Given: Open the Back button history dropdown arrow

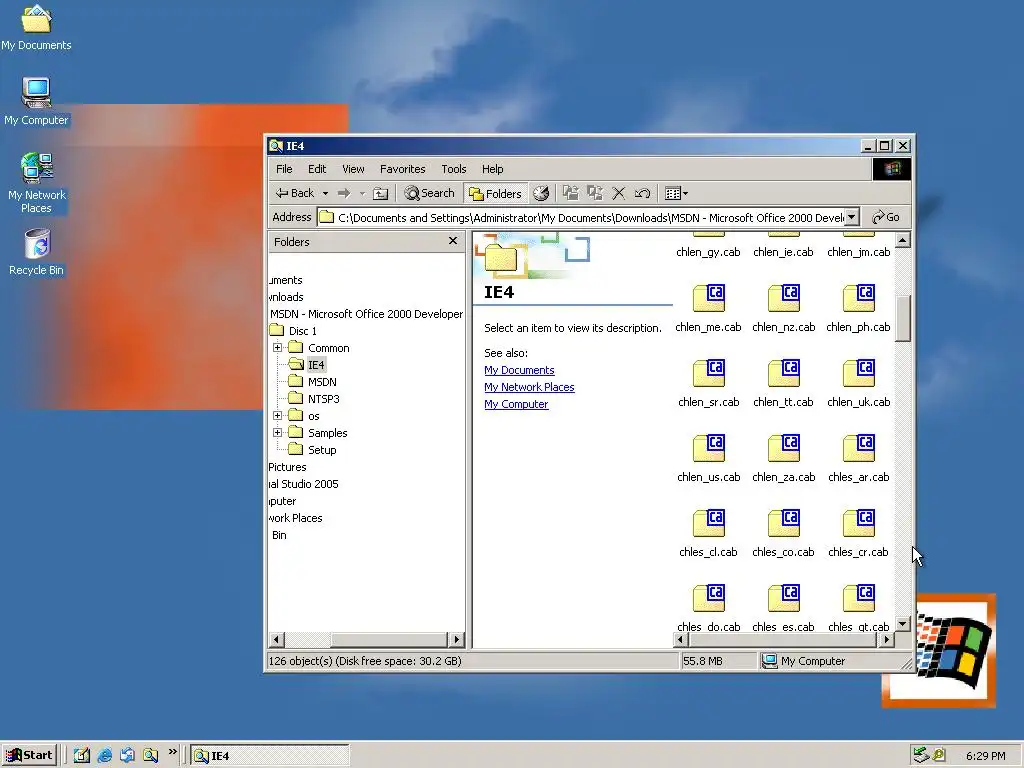Looking at the screenshot, I should (x=325, y=193).
